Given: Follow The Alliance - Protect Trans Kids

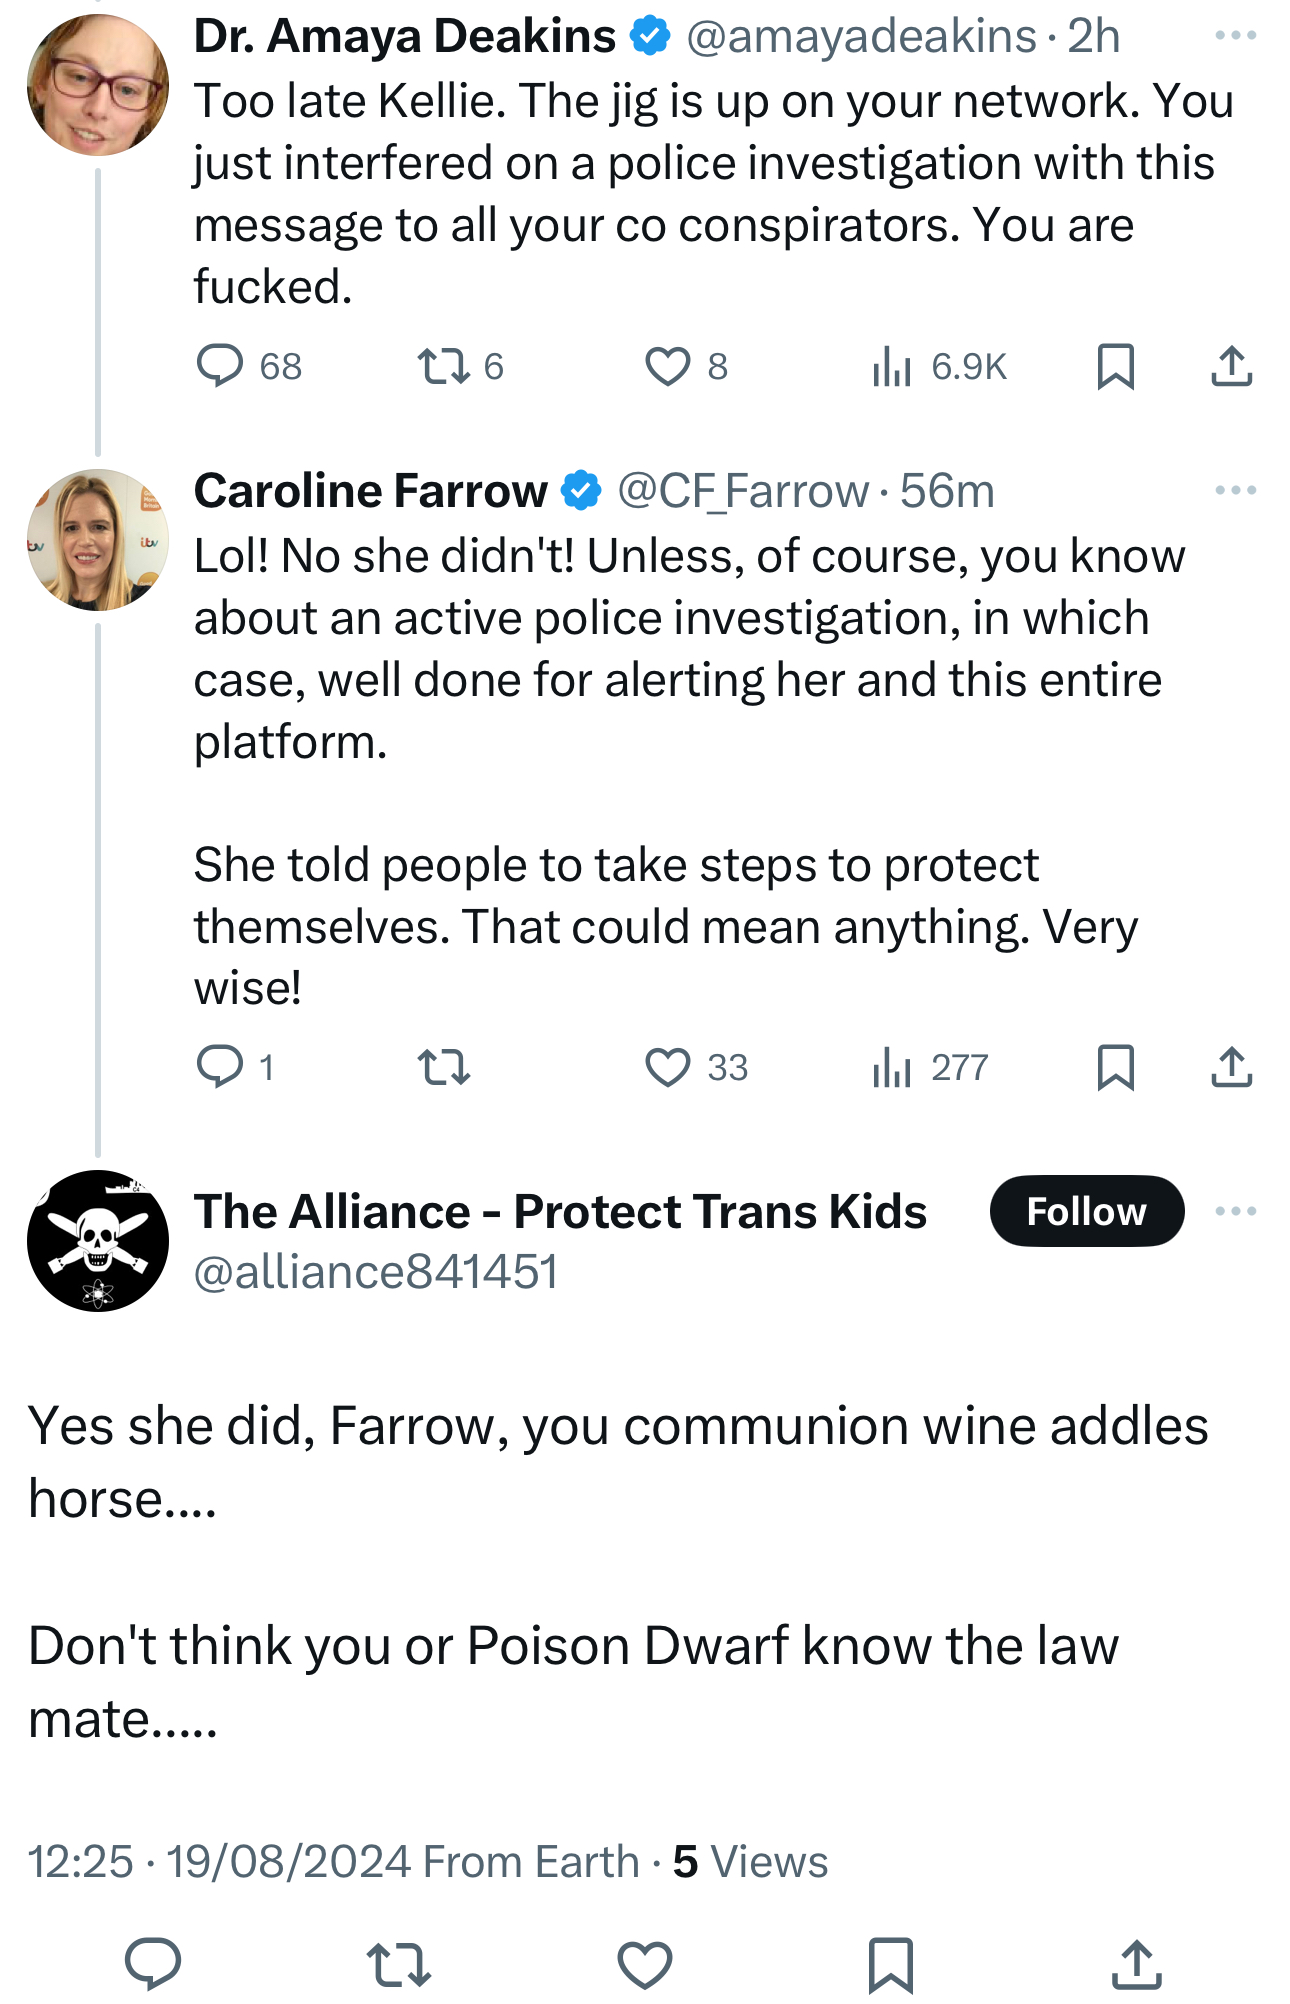Looking at the screenshot, I should [1086, 1211].
